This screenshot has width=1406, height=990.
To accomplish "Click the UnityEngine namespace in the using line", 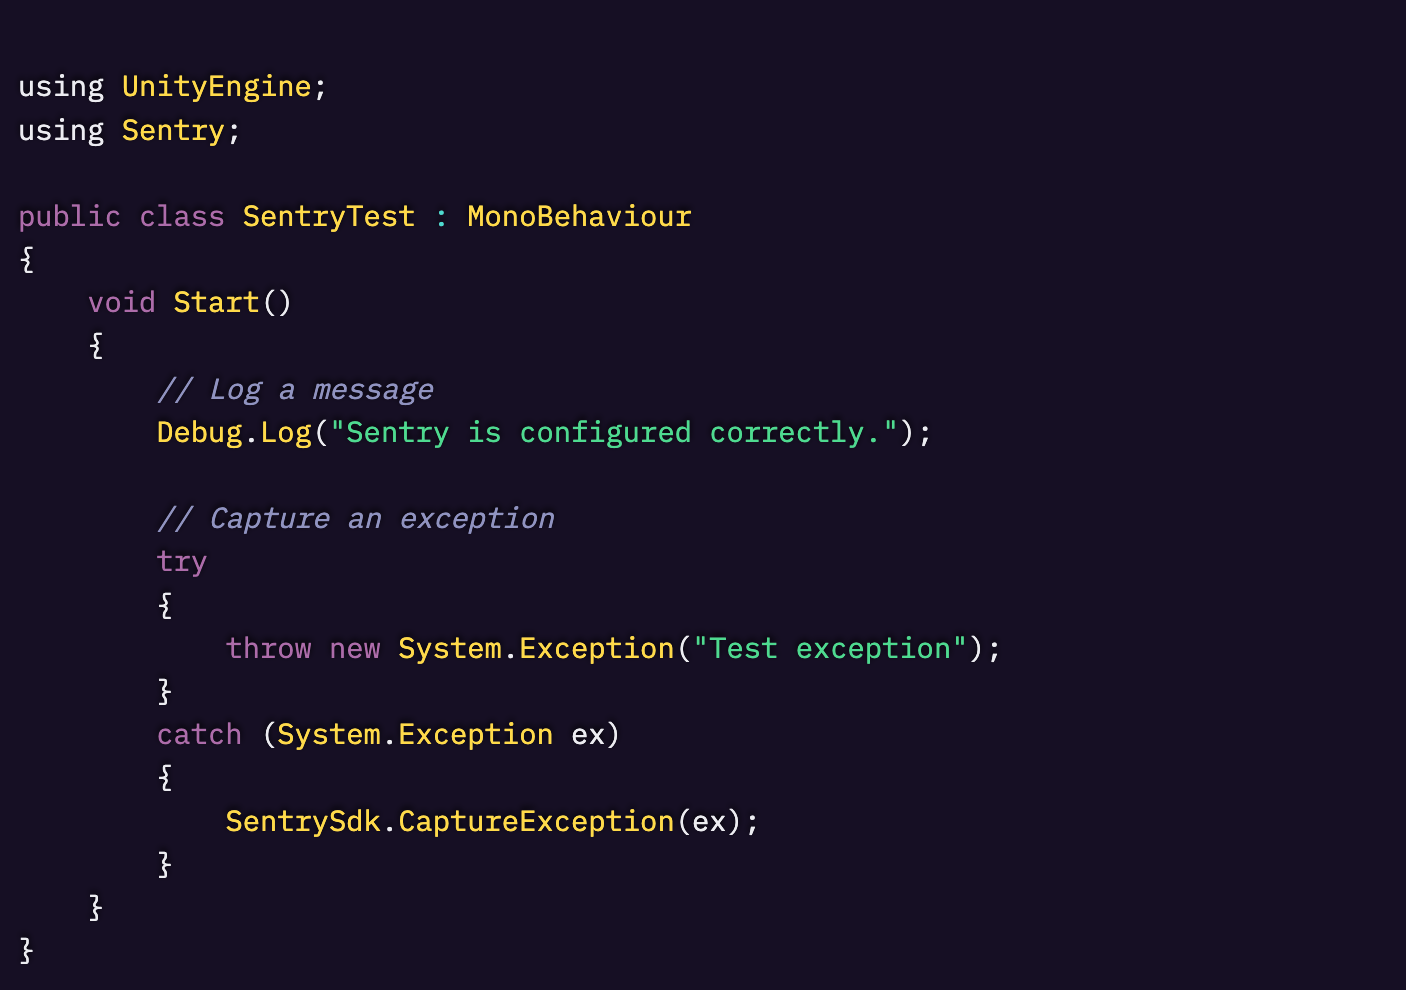I will tap(216, 87).
